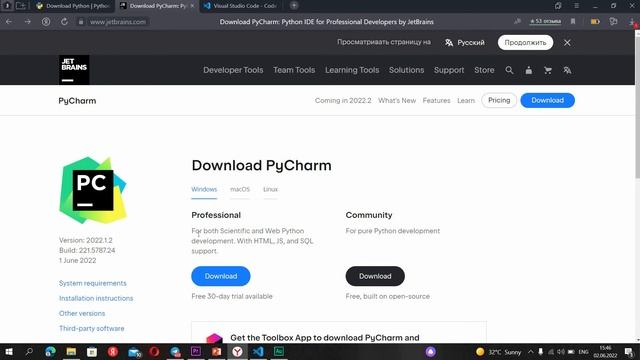The height and width of the screenshot is (360, 640).
Task: Open Premiere Pro from taskbar
Action: 196,351
